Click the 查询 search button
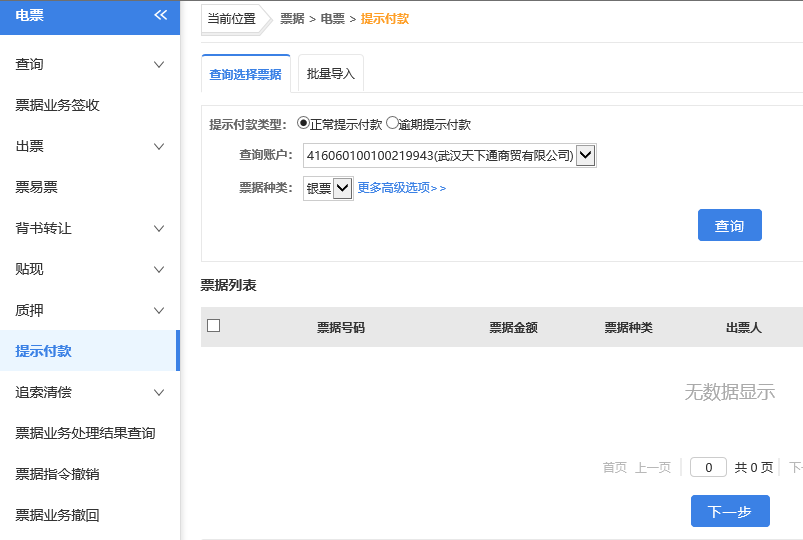The image size is (803, 540). [729, 226]
